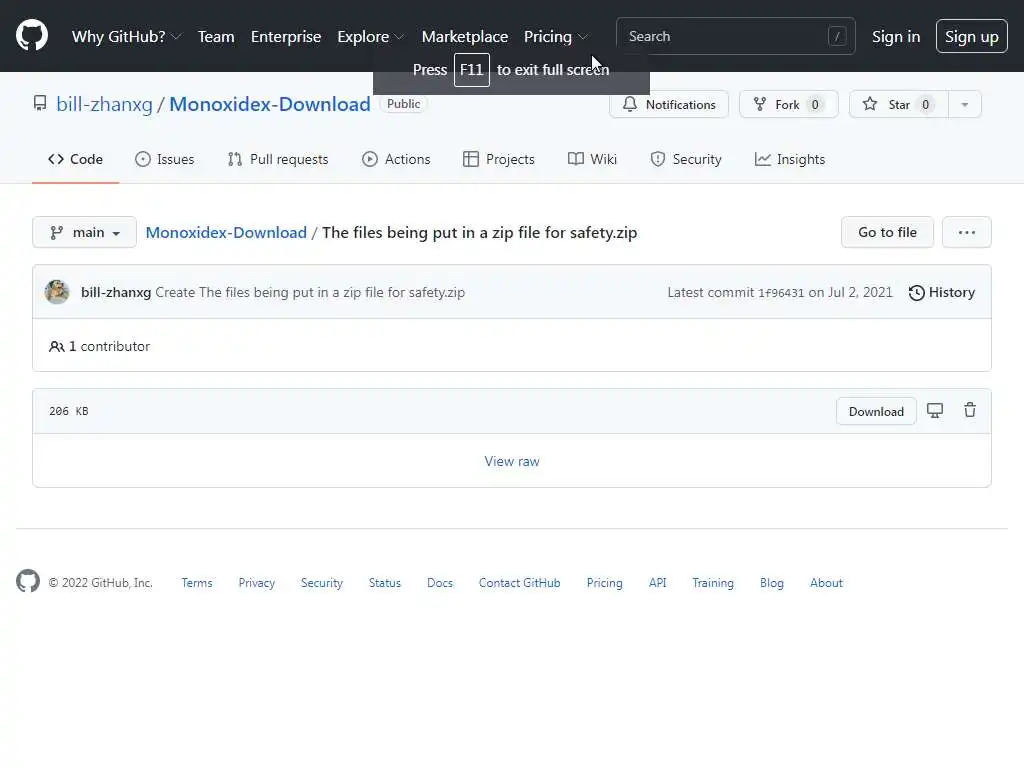Open file with GitHub Desktop icon
1024x768 pixels.
click(x=935, y=411)
